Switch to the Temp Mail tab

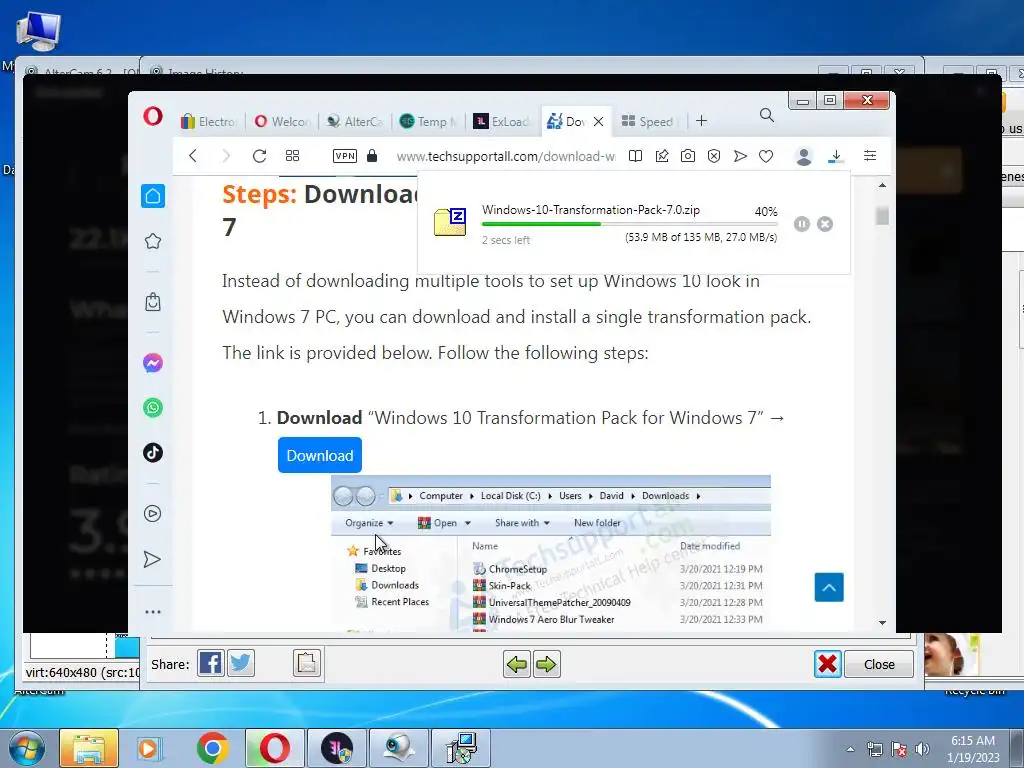coord(428,121)
